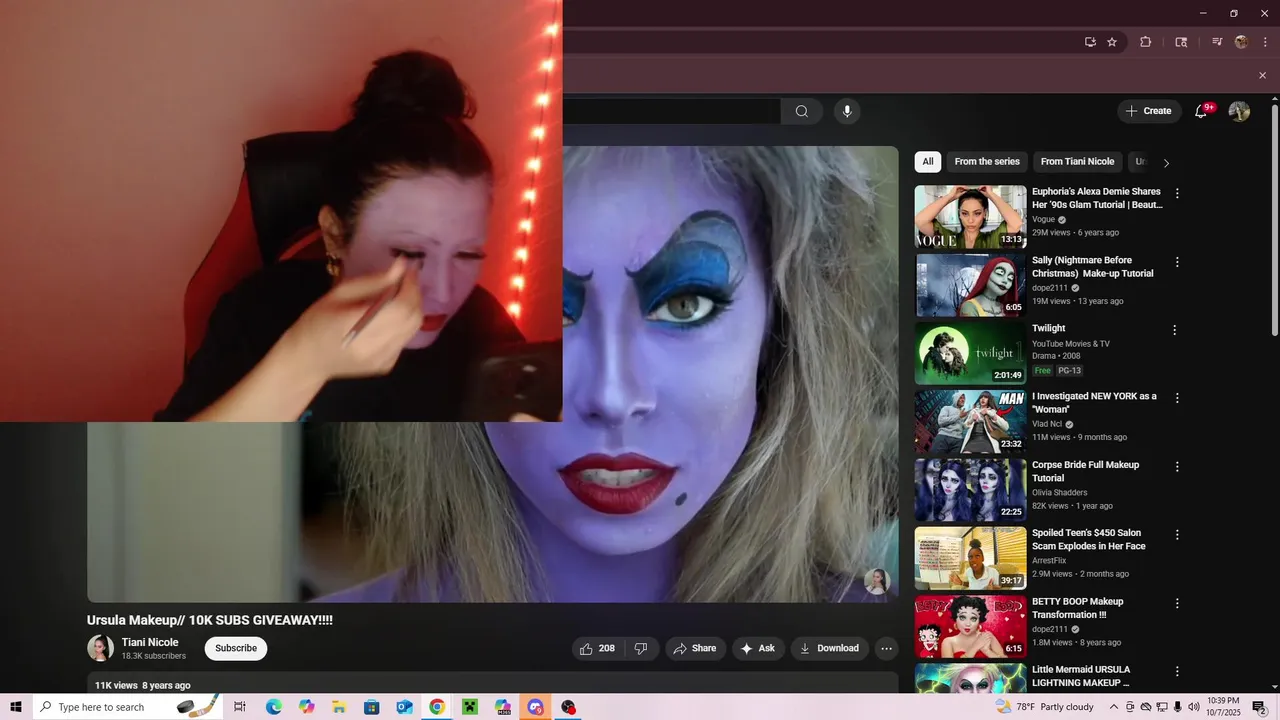Open weather widget 78°F Partly cloudy
The image size is (1280, 720).
point(1045,707)
